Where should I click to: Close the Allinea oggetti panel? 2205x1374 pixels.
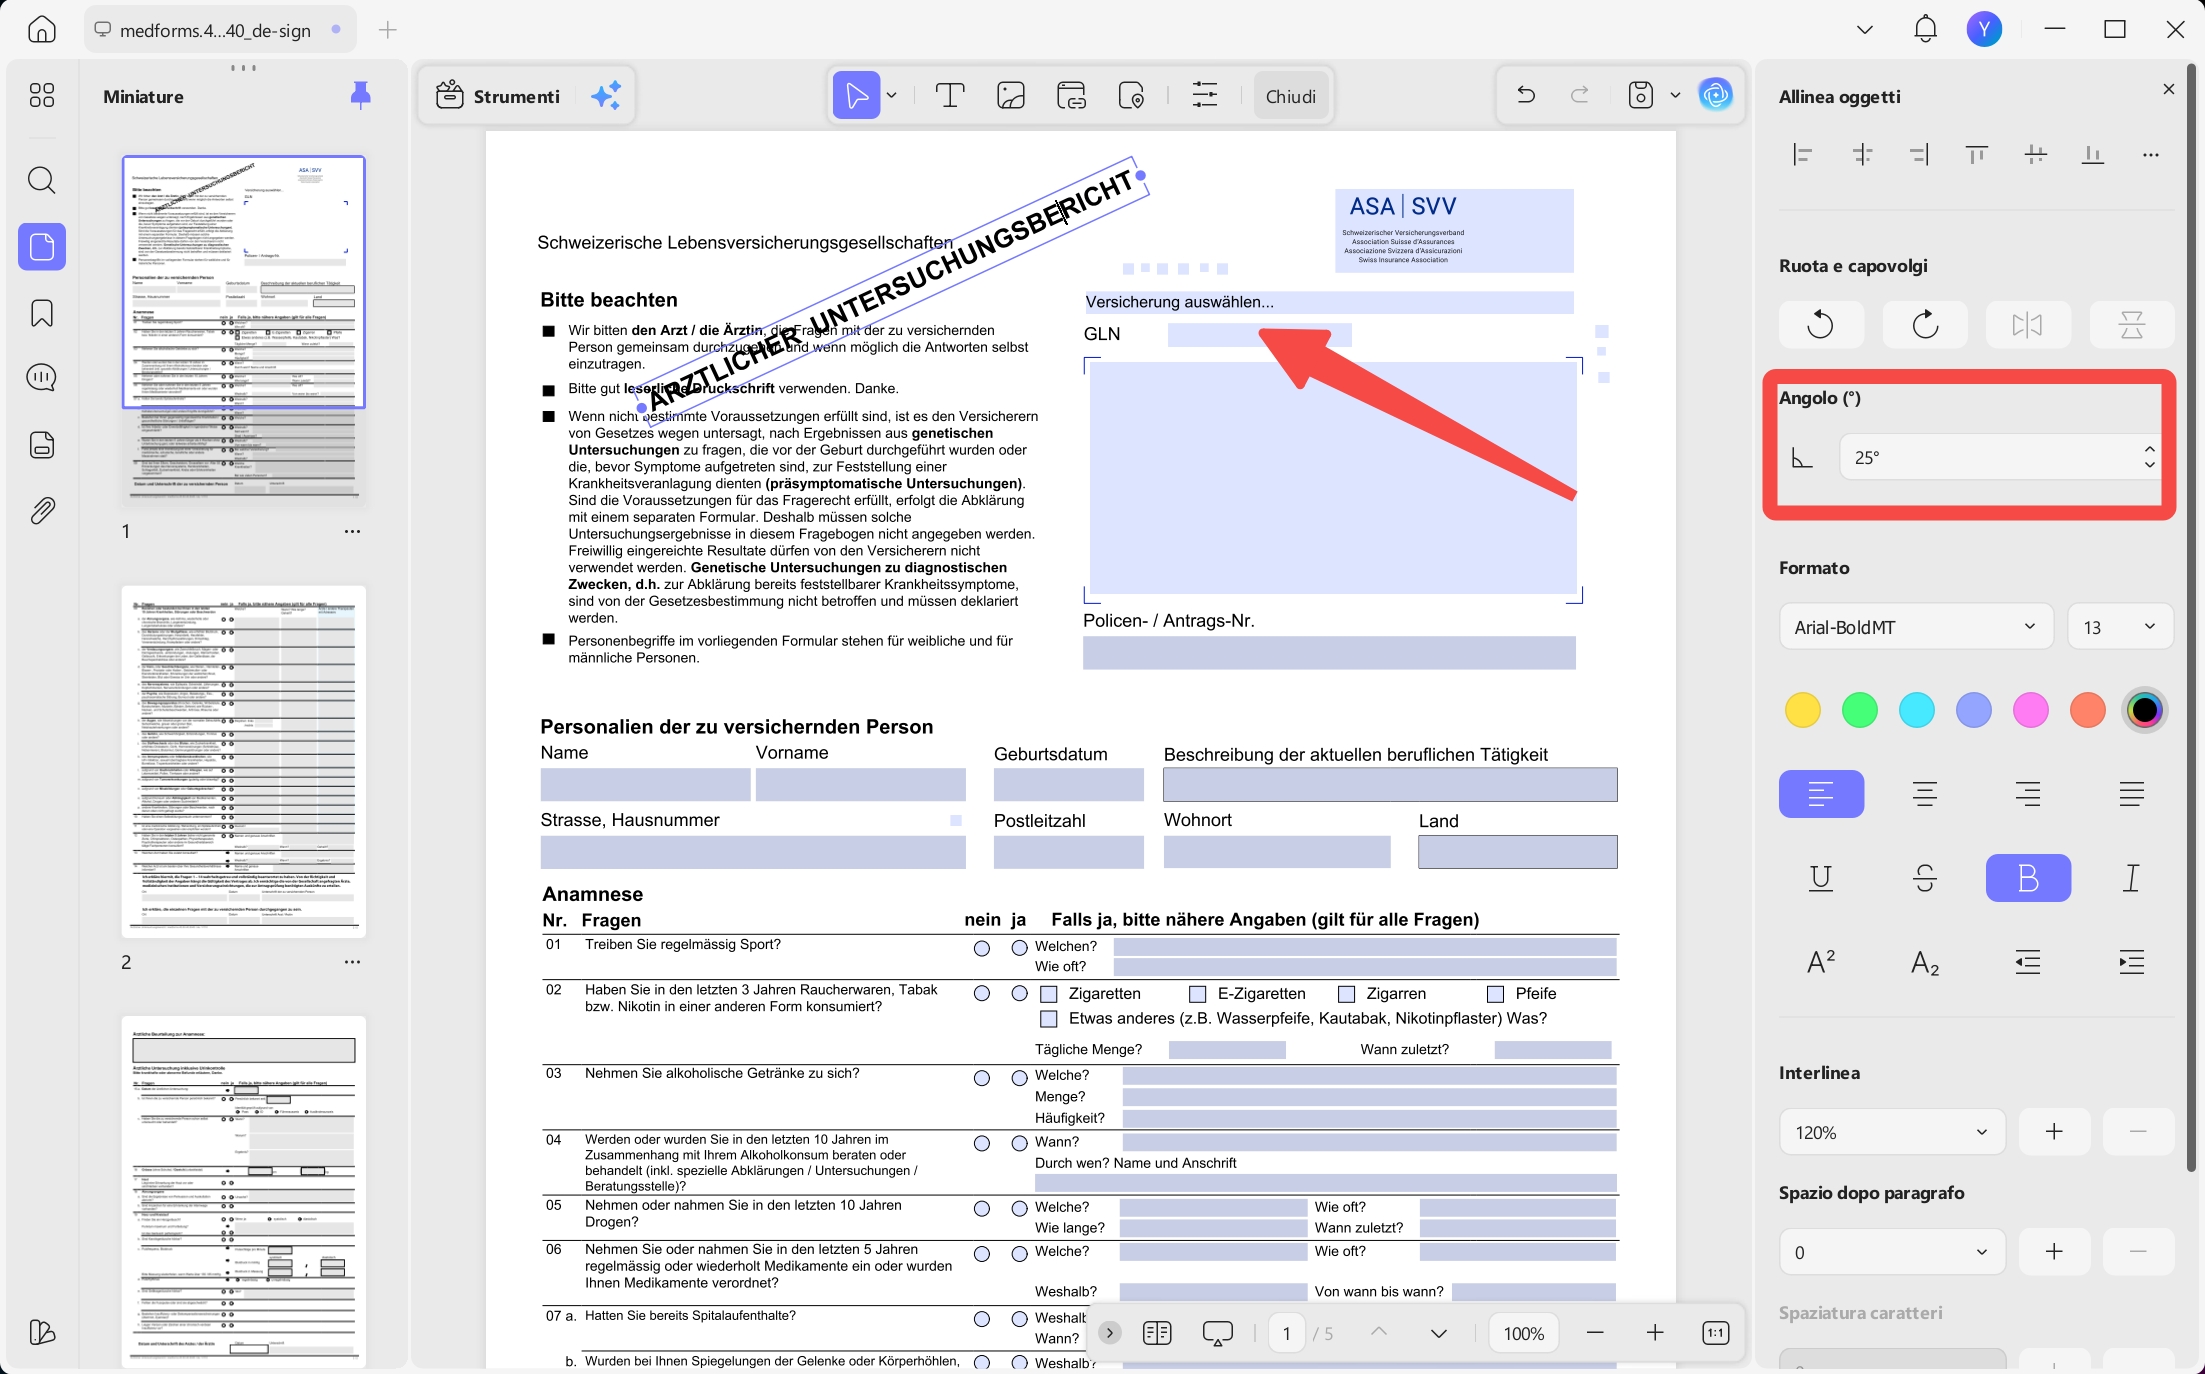[x=2169, y=89]
